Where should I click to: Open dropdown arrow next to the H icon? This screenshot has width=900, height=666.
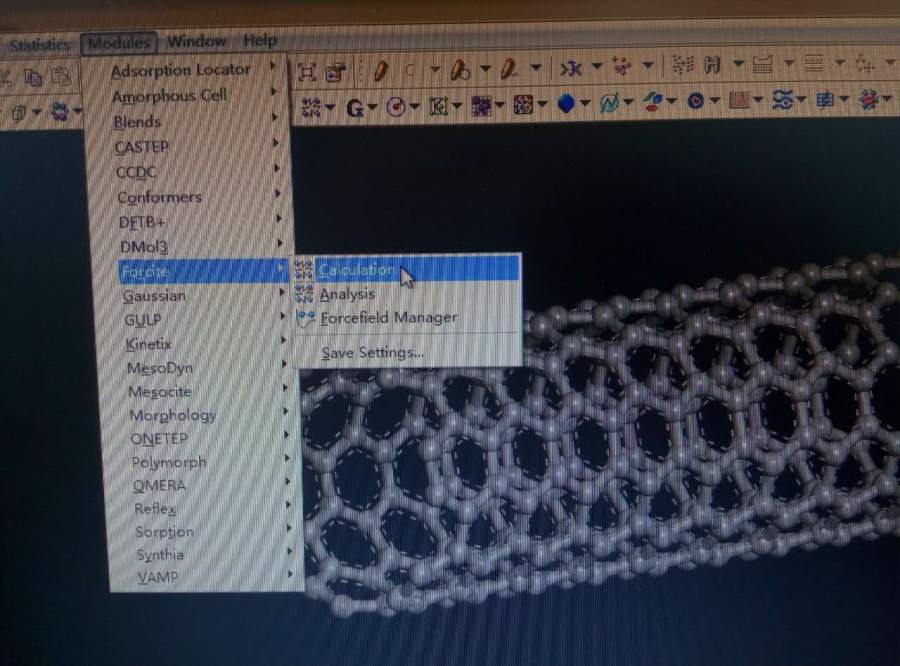[739, 64]
